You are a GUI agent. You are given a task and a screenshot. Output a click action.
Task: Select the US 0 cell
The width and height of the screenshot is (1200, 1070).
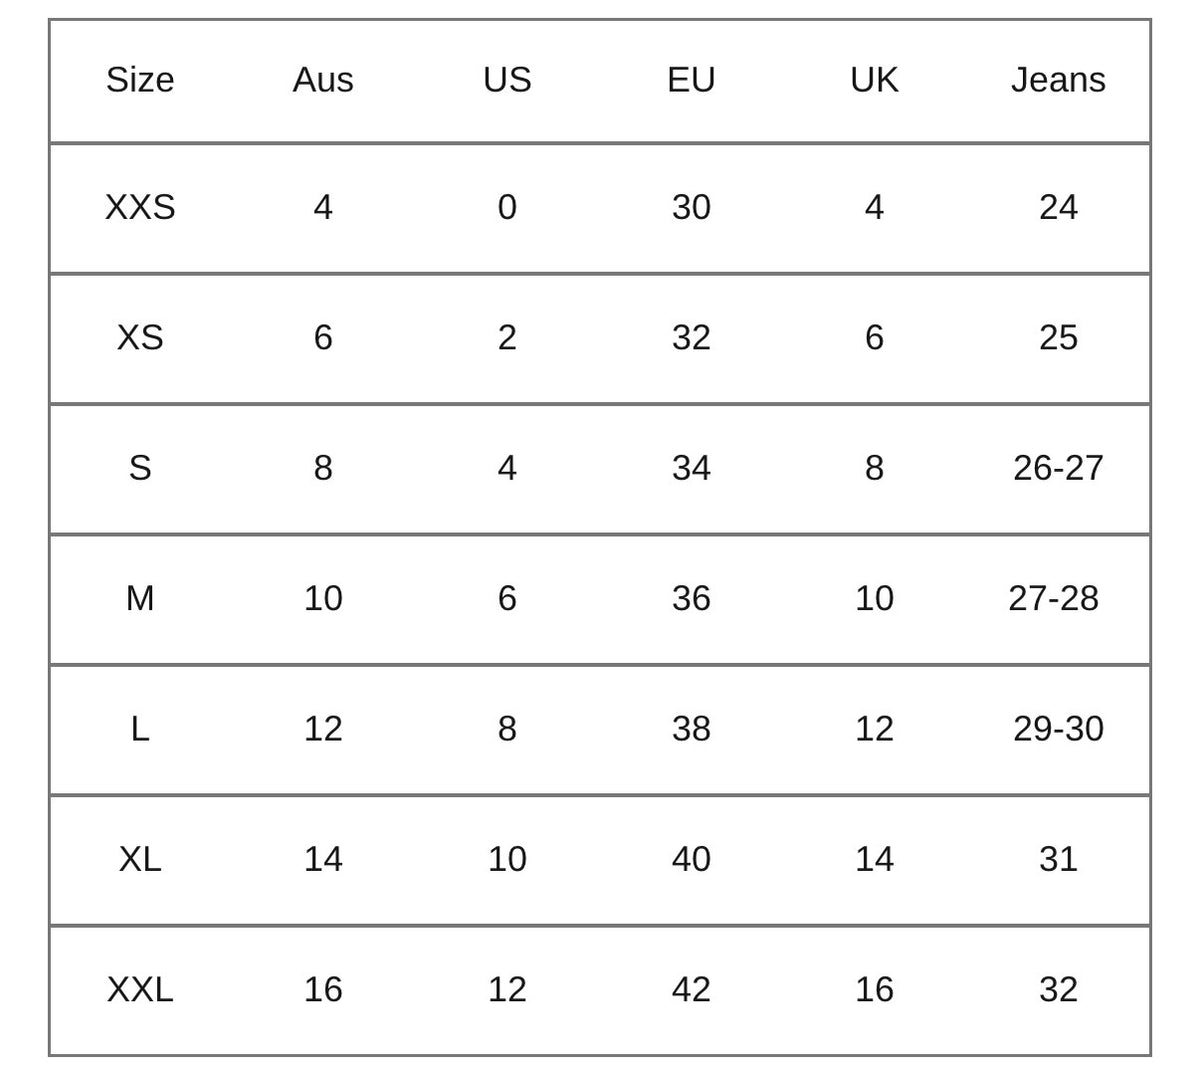(507, 207)
